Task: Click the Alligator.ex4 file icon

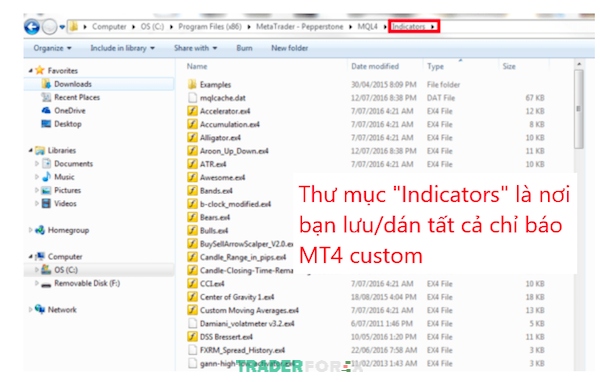Action: (x=192, y=137)
